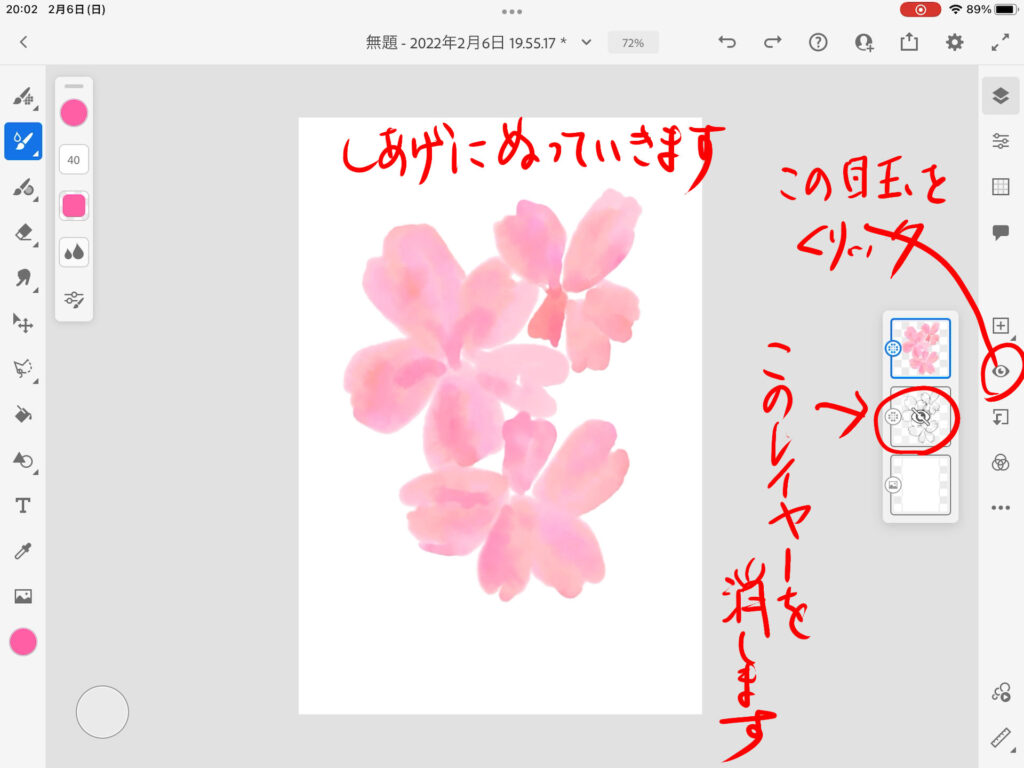Go back to the home screen
This screenshot has width=1024, height=768.
click(24, 42)
